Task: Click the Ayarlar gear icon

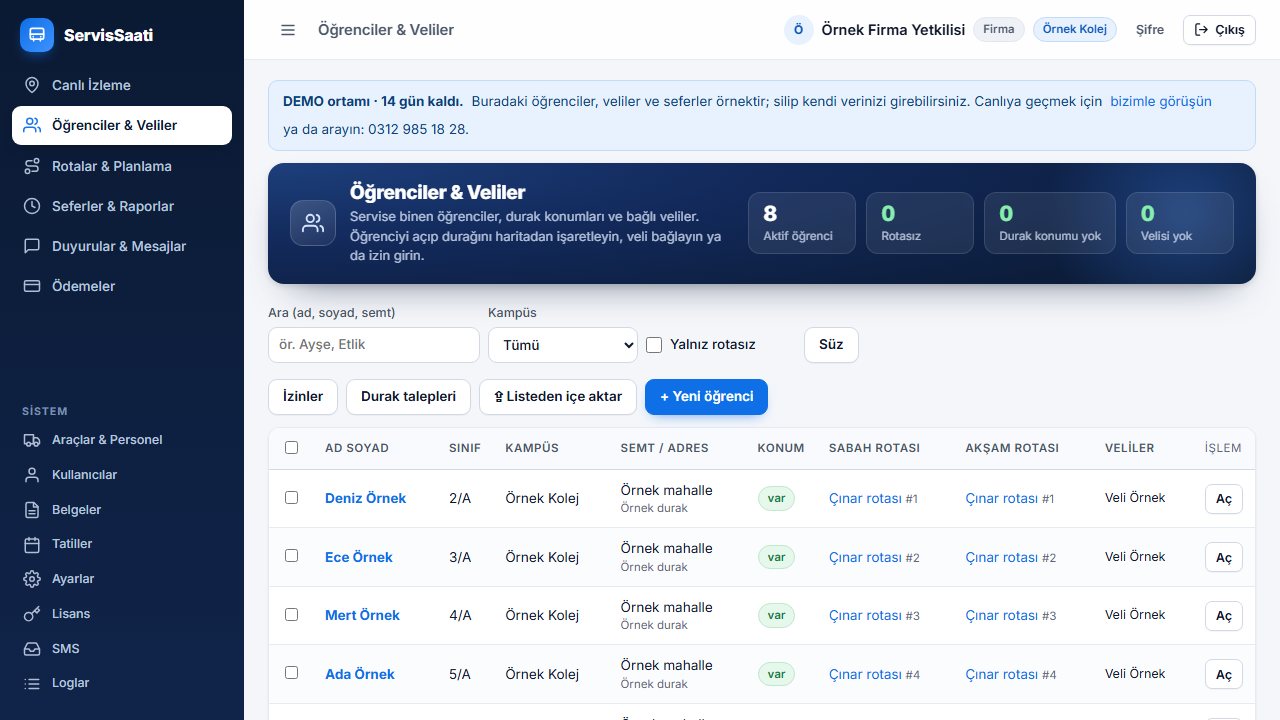Action: tap(32, 579)
